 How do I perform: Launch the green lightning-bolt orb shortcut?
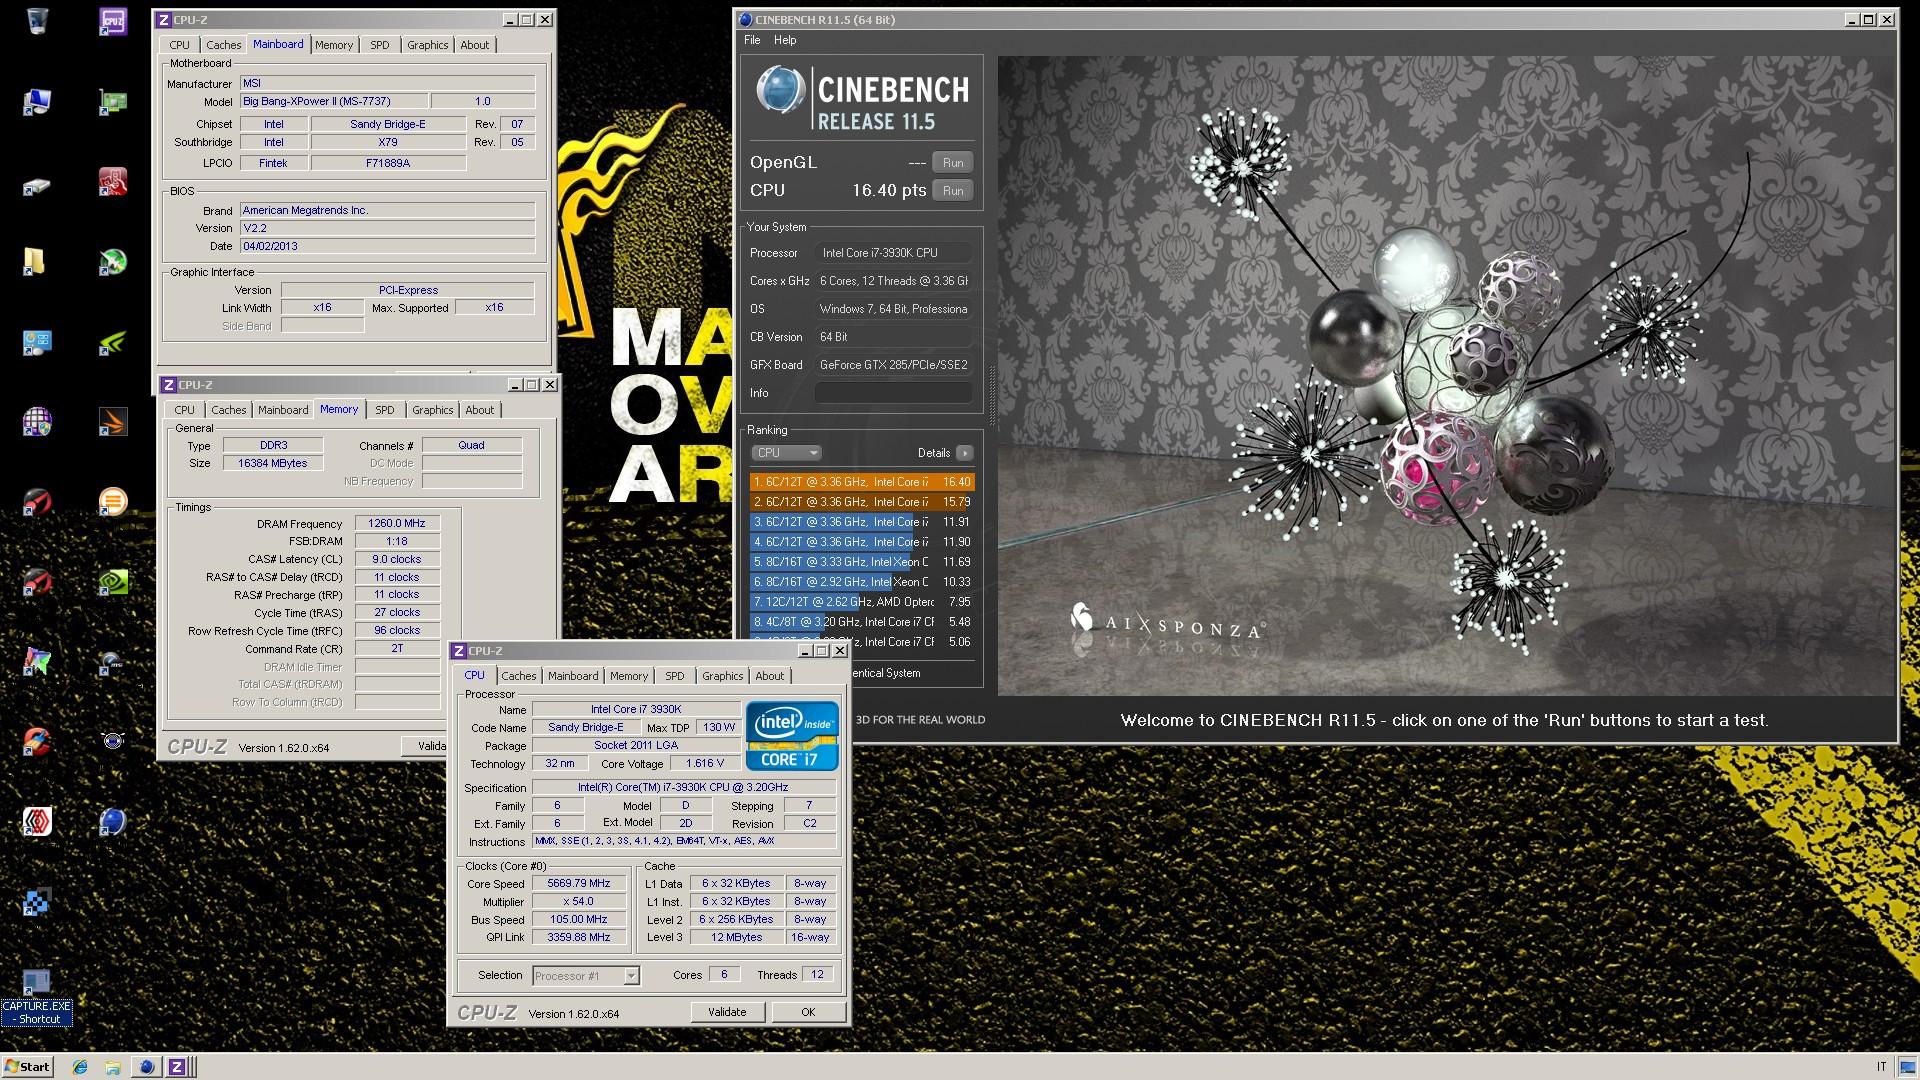click(113, 262)
